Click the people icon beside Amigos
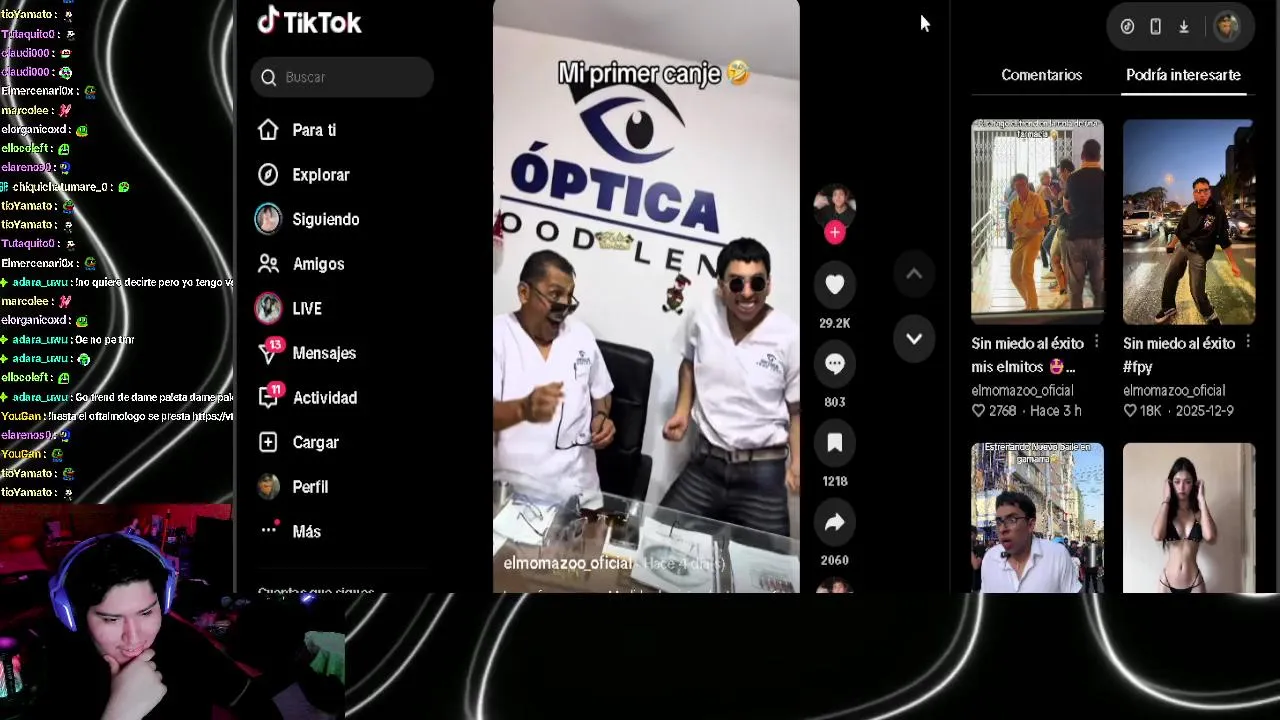 268,264
